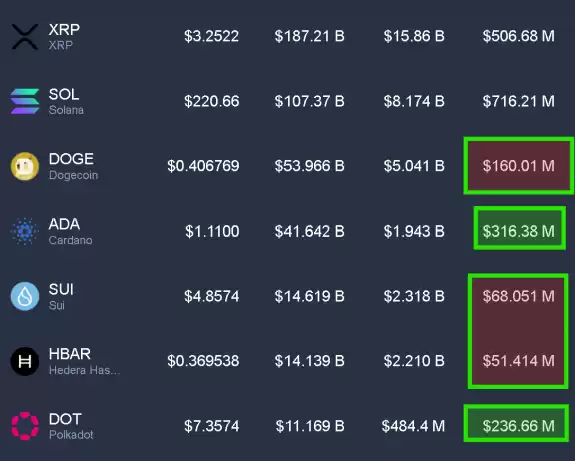Select the Polkadot pink ring icon
Viewport: 575px width, 461px height.
pyautogui.click(x=25, y=426)
